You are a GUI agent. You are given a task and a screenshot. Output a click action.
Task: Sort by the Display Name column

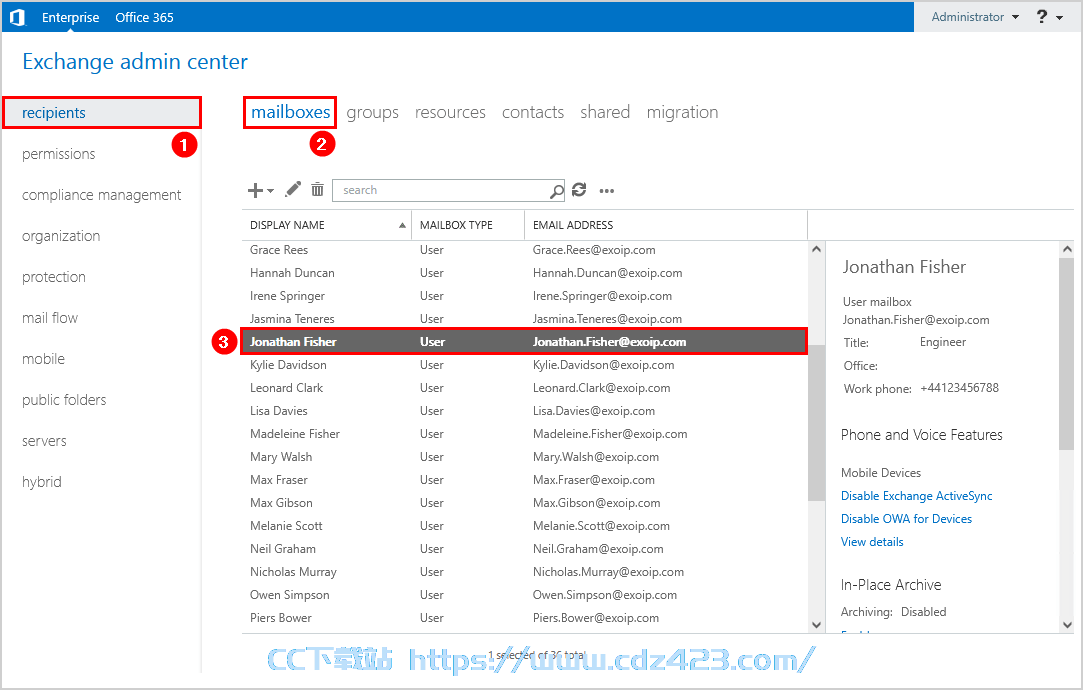(327, 225)
